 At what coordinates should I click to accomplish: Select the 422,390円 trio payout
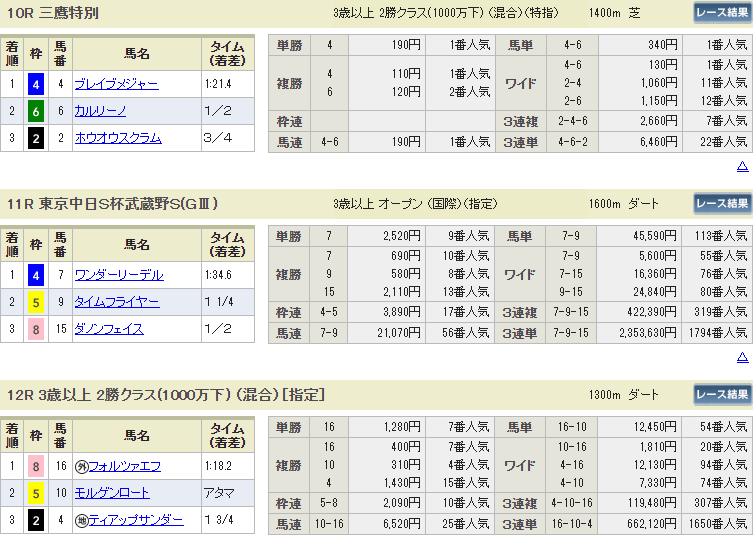point(652,312)
